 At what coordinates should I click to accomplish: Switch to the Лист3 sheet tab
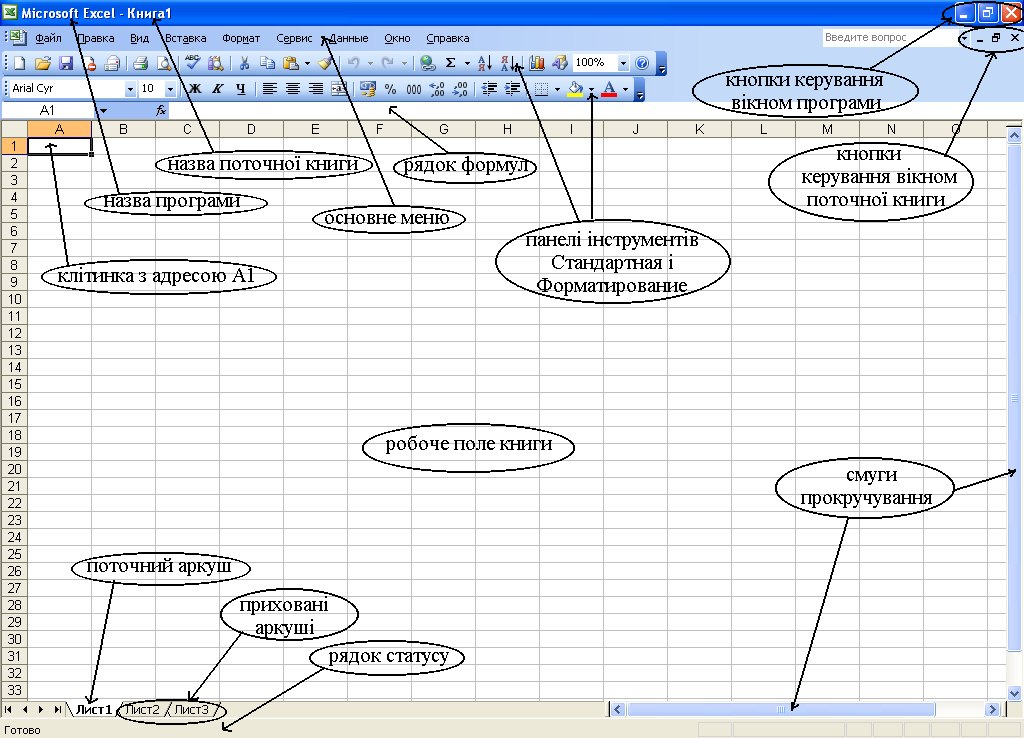tap(191, 709)
